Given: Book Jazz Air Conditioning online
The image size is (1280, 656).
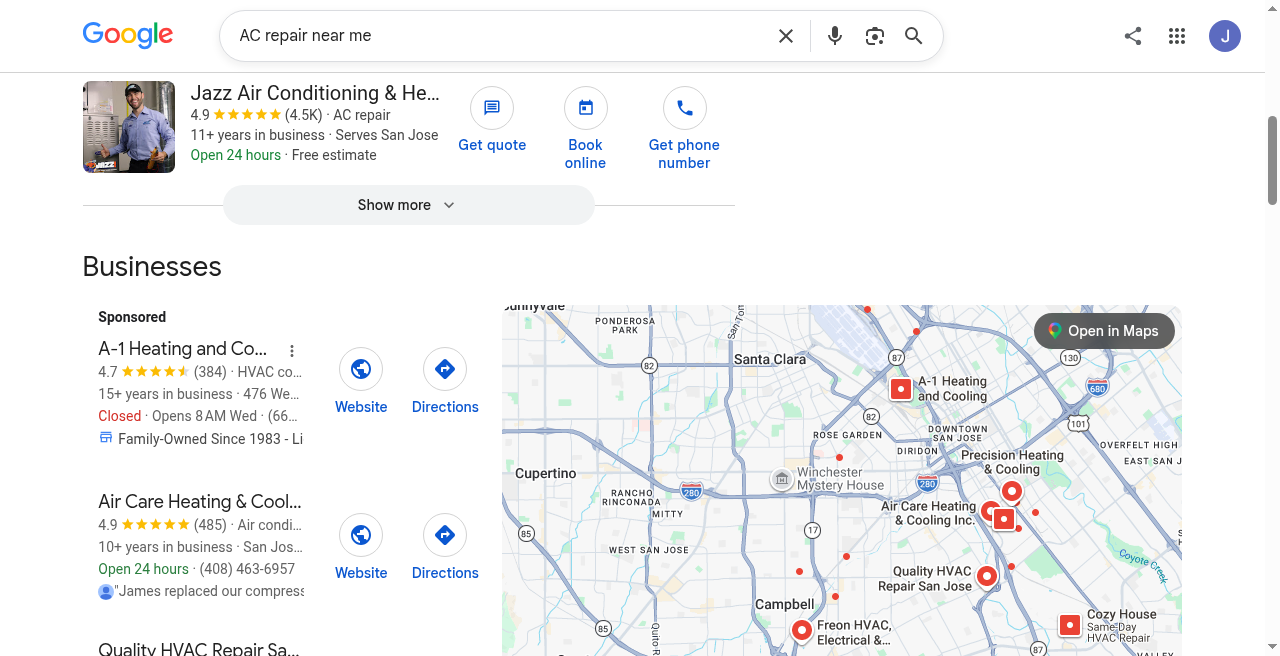Looking at the screenshot, I should tap(585, 129).
